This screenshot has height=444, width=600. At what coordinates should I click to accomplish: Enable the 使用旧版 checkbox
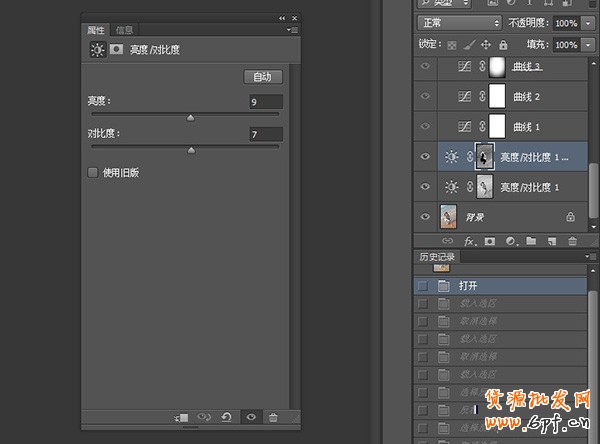pyautogui.click(x=93, y=172)
